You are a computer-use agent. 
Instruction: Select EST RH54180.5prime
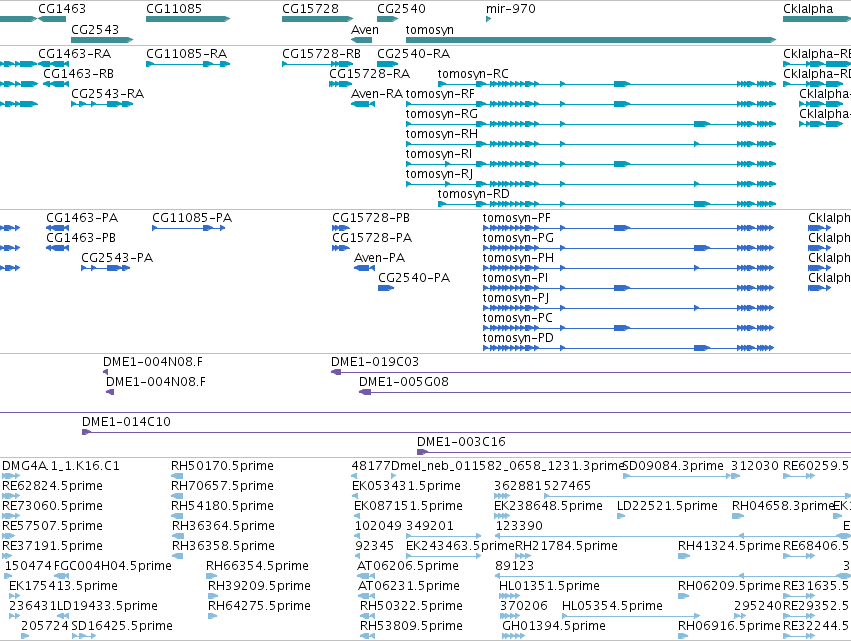pos(222,506)
